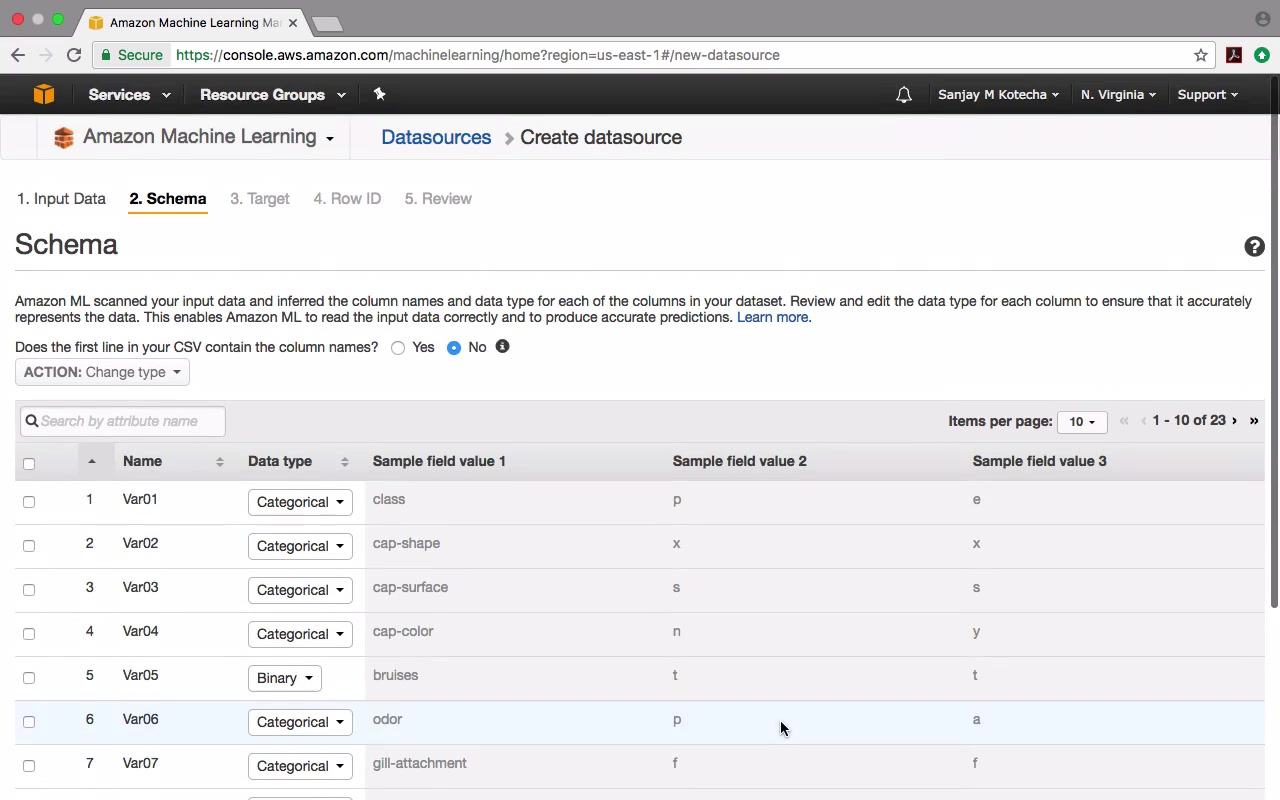This screenshot has height=800, width=1280.
Task: Click the AWS home cube icon
Action: [43, 94]
